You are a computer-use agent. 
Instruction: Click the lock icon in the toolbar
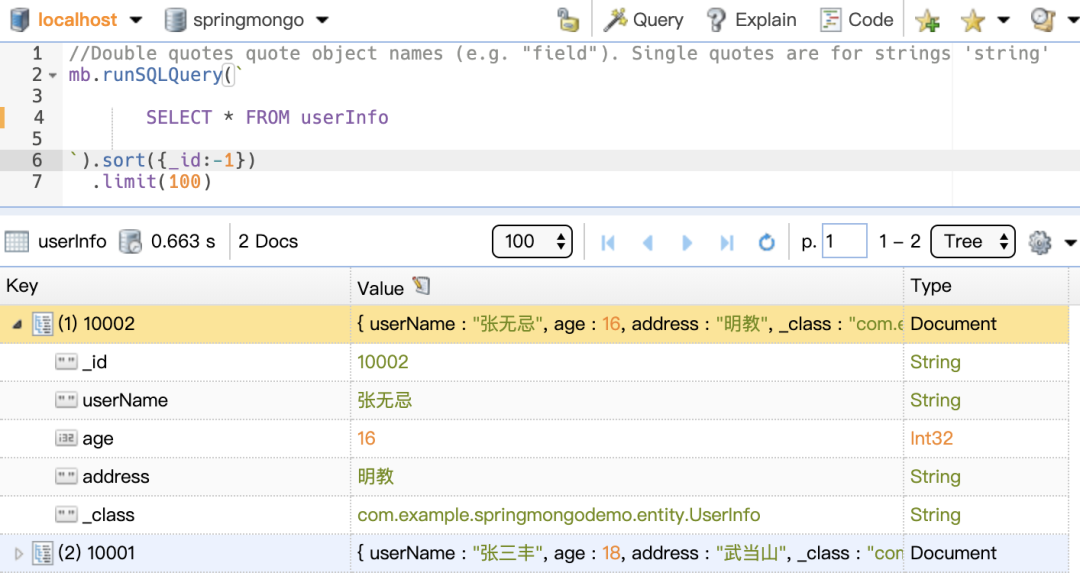568,20
